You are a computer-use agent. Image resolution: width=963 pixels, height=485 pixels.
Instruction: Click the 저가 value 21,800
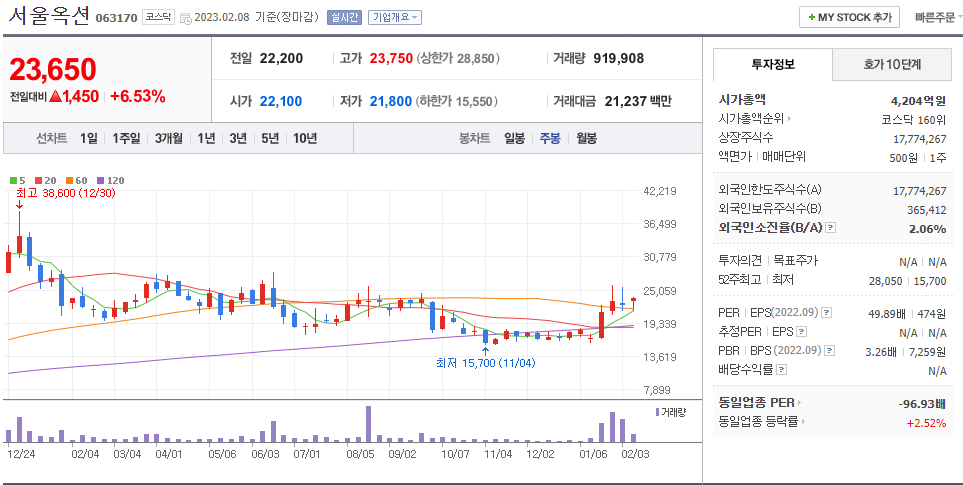click(x=391, y=101)
